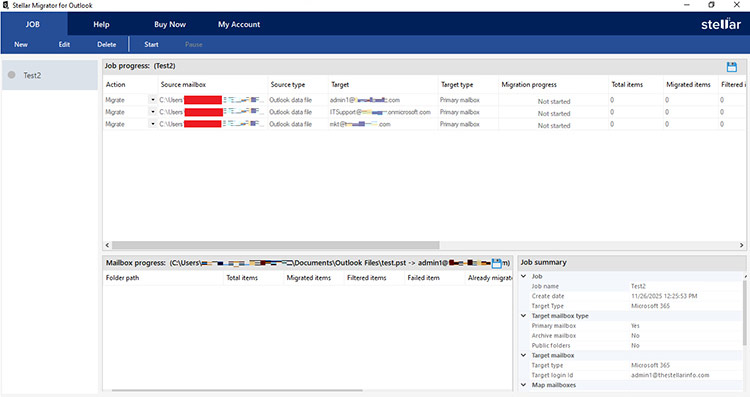Screen dimensions: 750x397
Task: Open Action dropdown for ITSupport mailbox row
Action: pyautogui.click(x=153, y=112)
